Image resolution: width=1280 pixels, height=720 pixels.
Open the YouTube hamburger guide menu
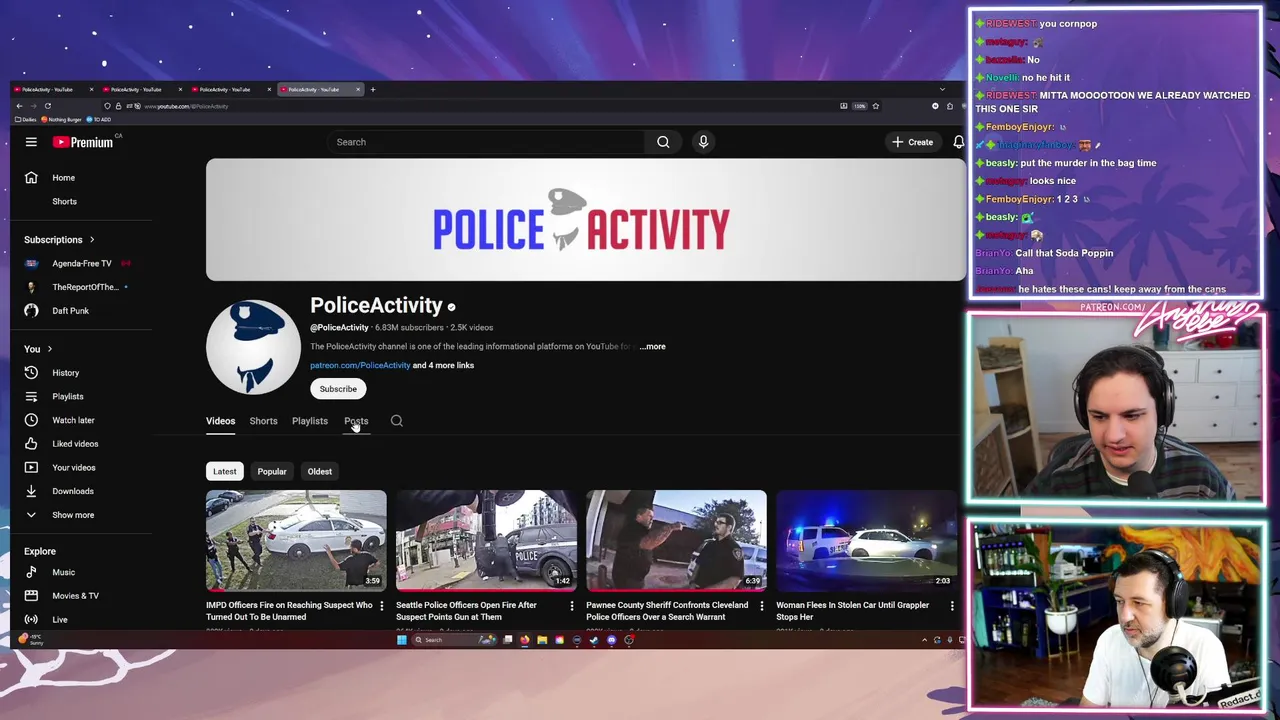(31, 142)
